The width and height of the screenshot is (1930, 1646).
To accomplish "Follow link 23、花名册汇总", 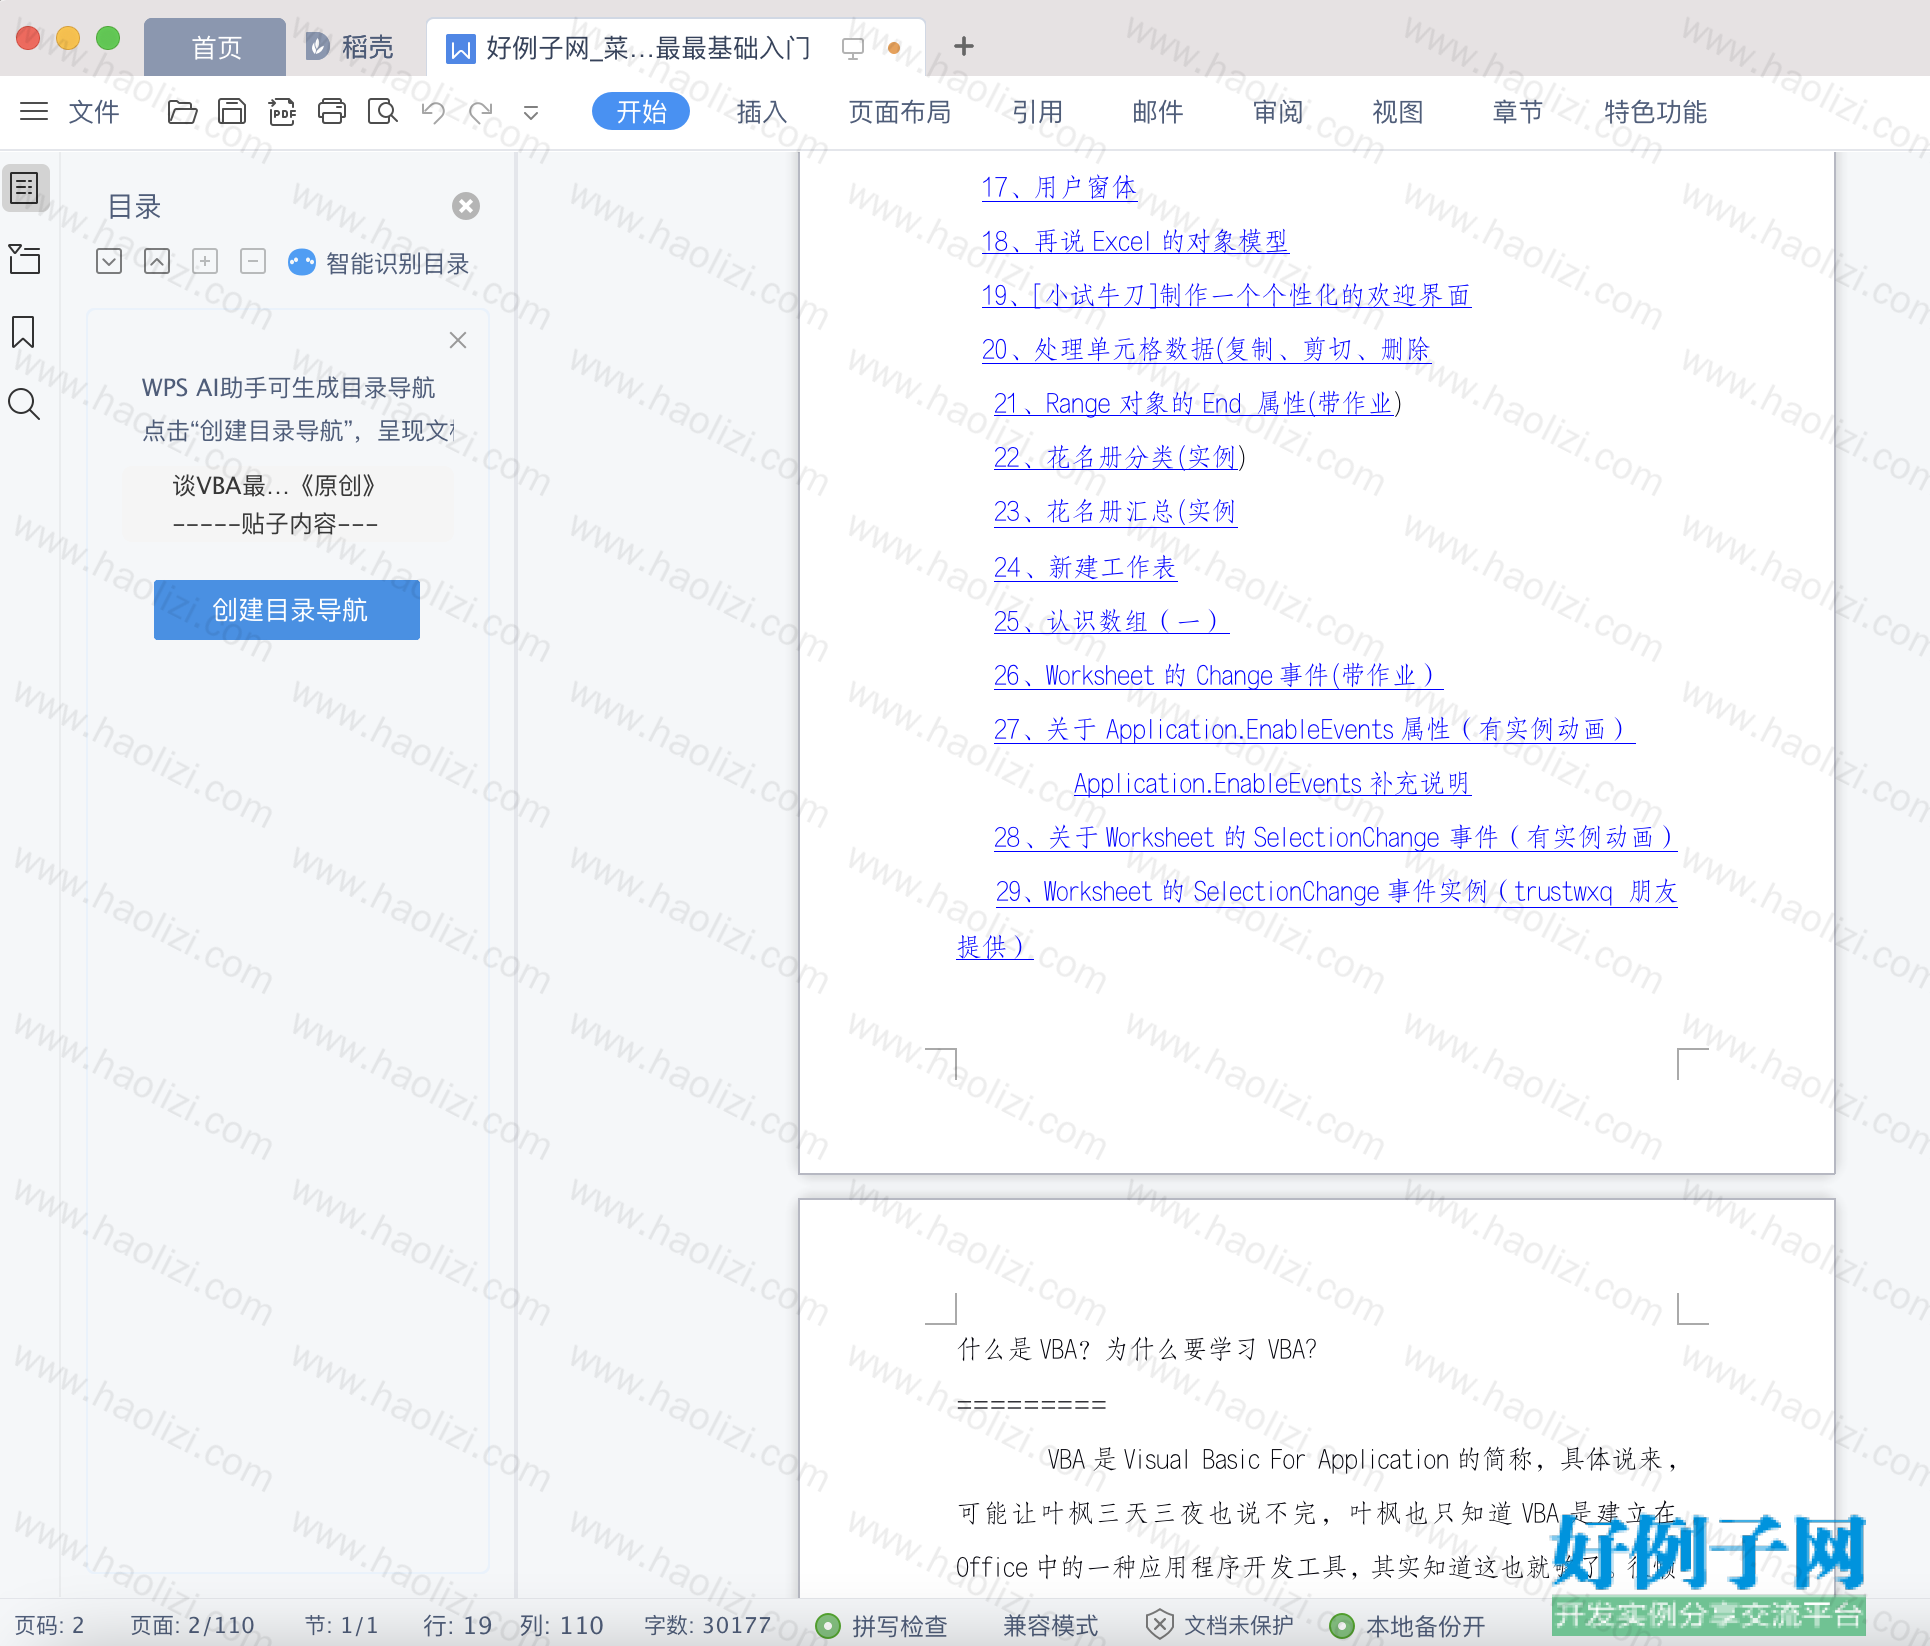I will pyautogui.click(x=1115, y=511).
